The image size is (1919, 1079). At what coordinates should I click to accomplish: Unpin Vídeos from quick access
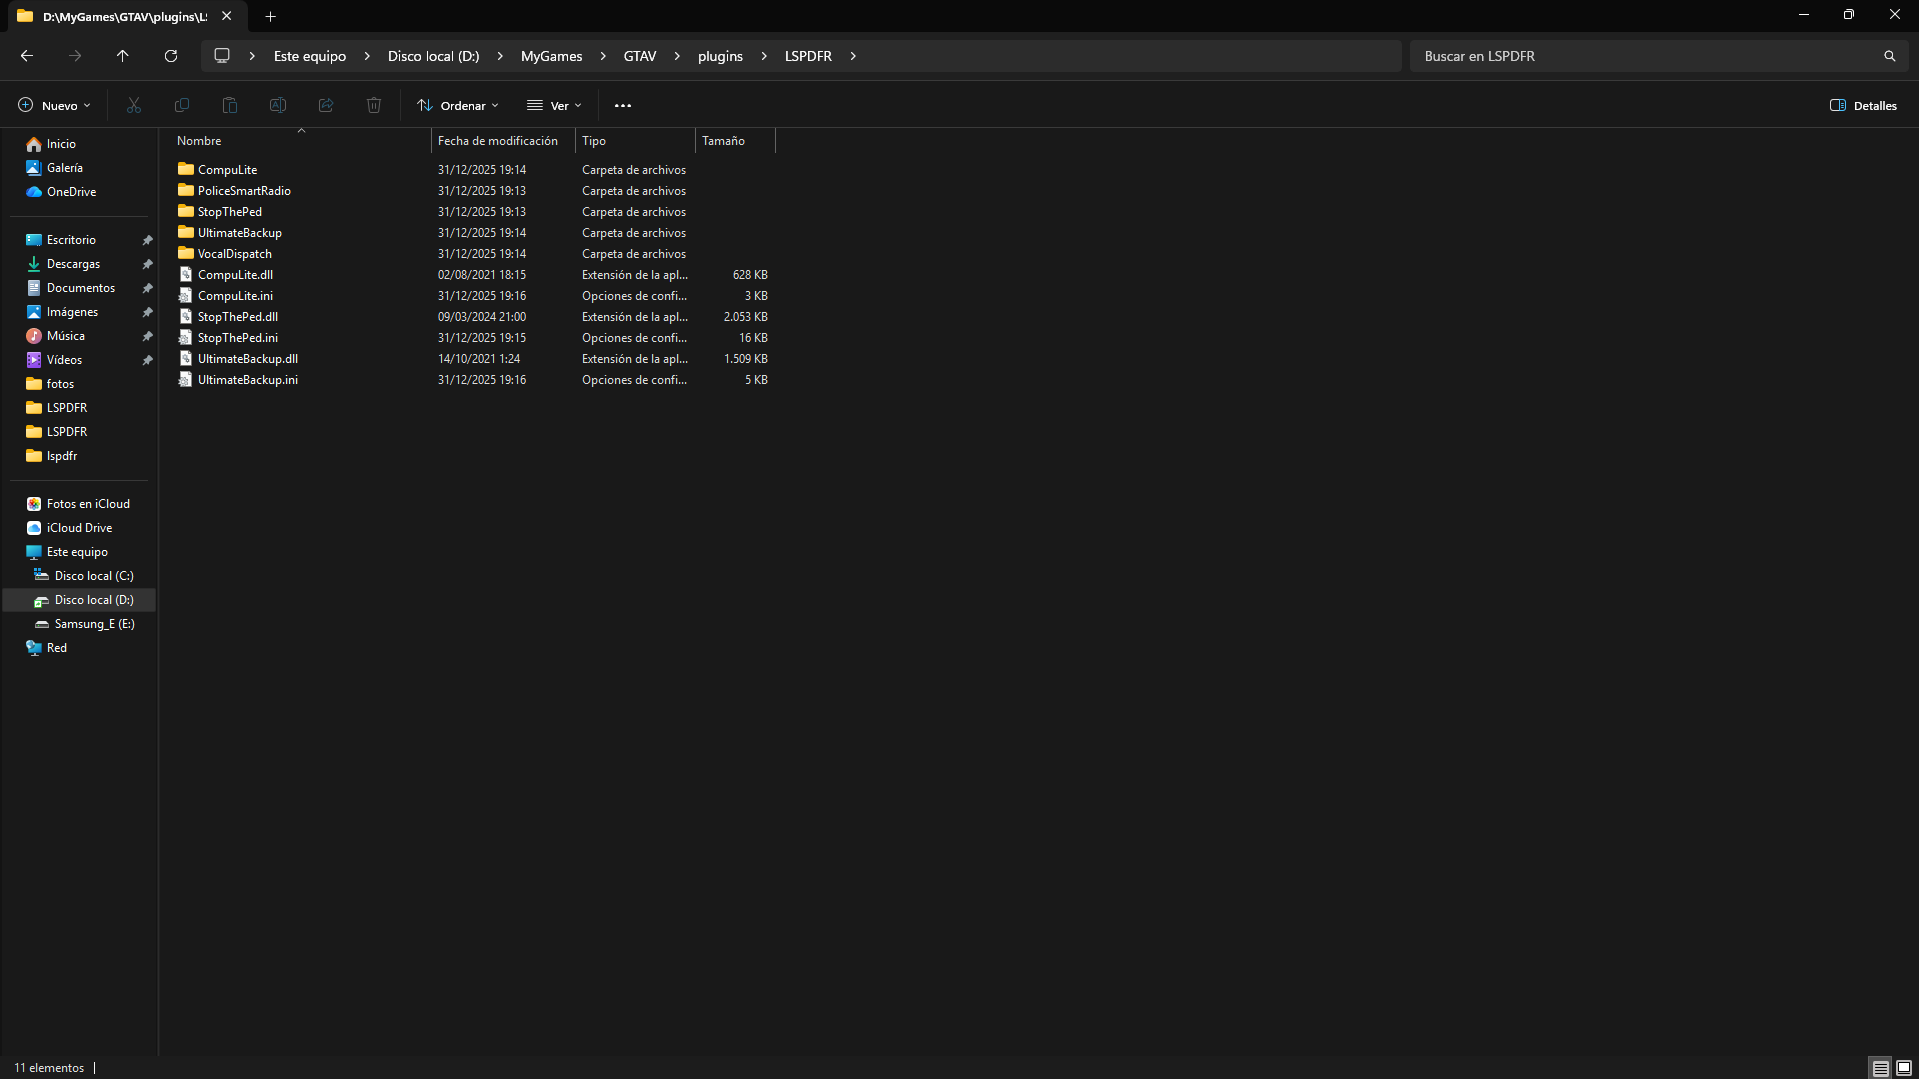coord(148,360)
